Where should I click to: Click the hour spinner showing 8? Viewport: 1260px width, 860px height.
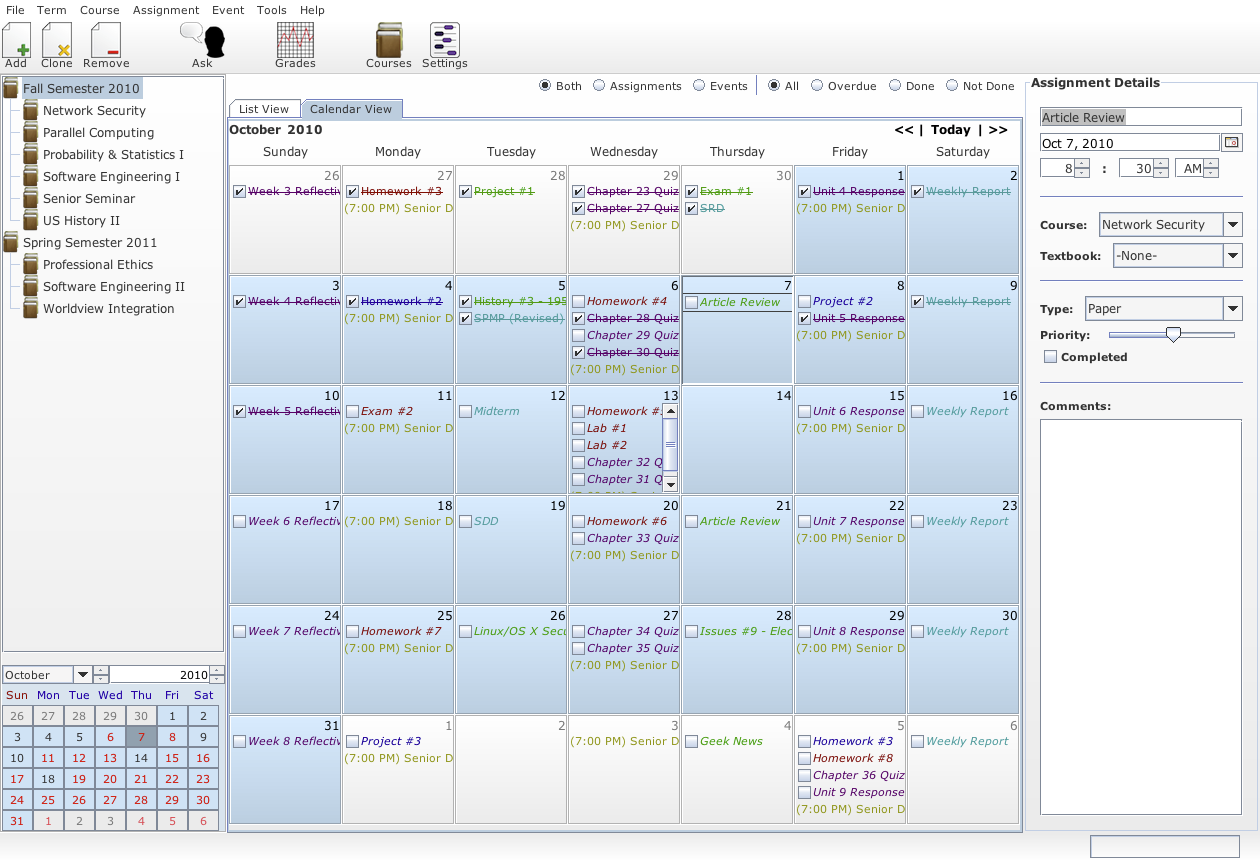[x=1081, y=169]
